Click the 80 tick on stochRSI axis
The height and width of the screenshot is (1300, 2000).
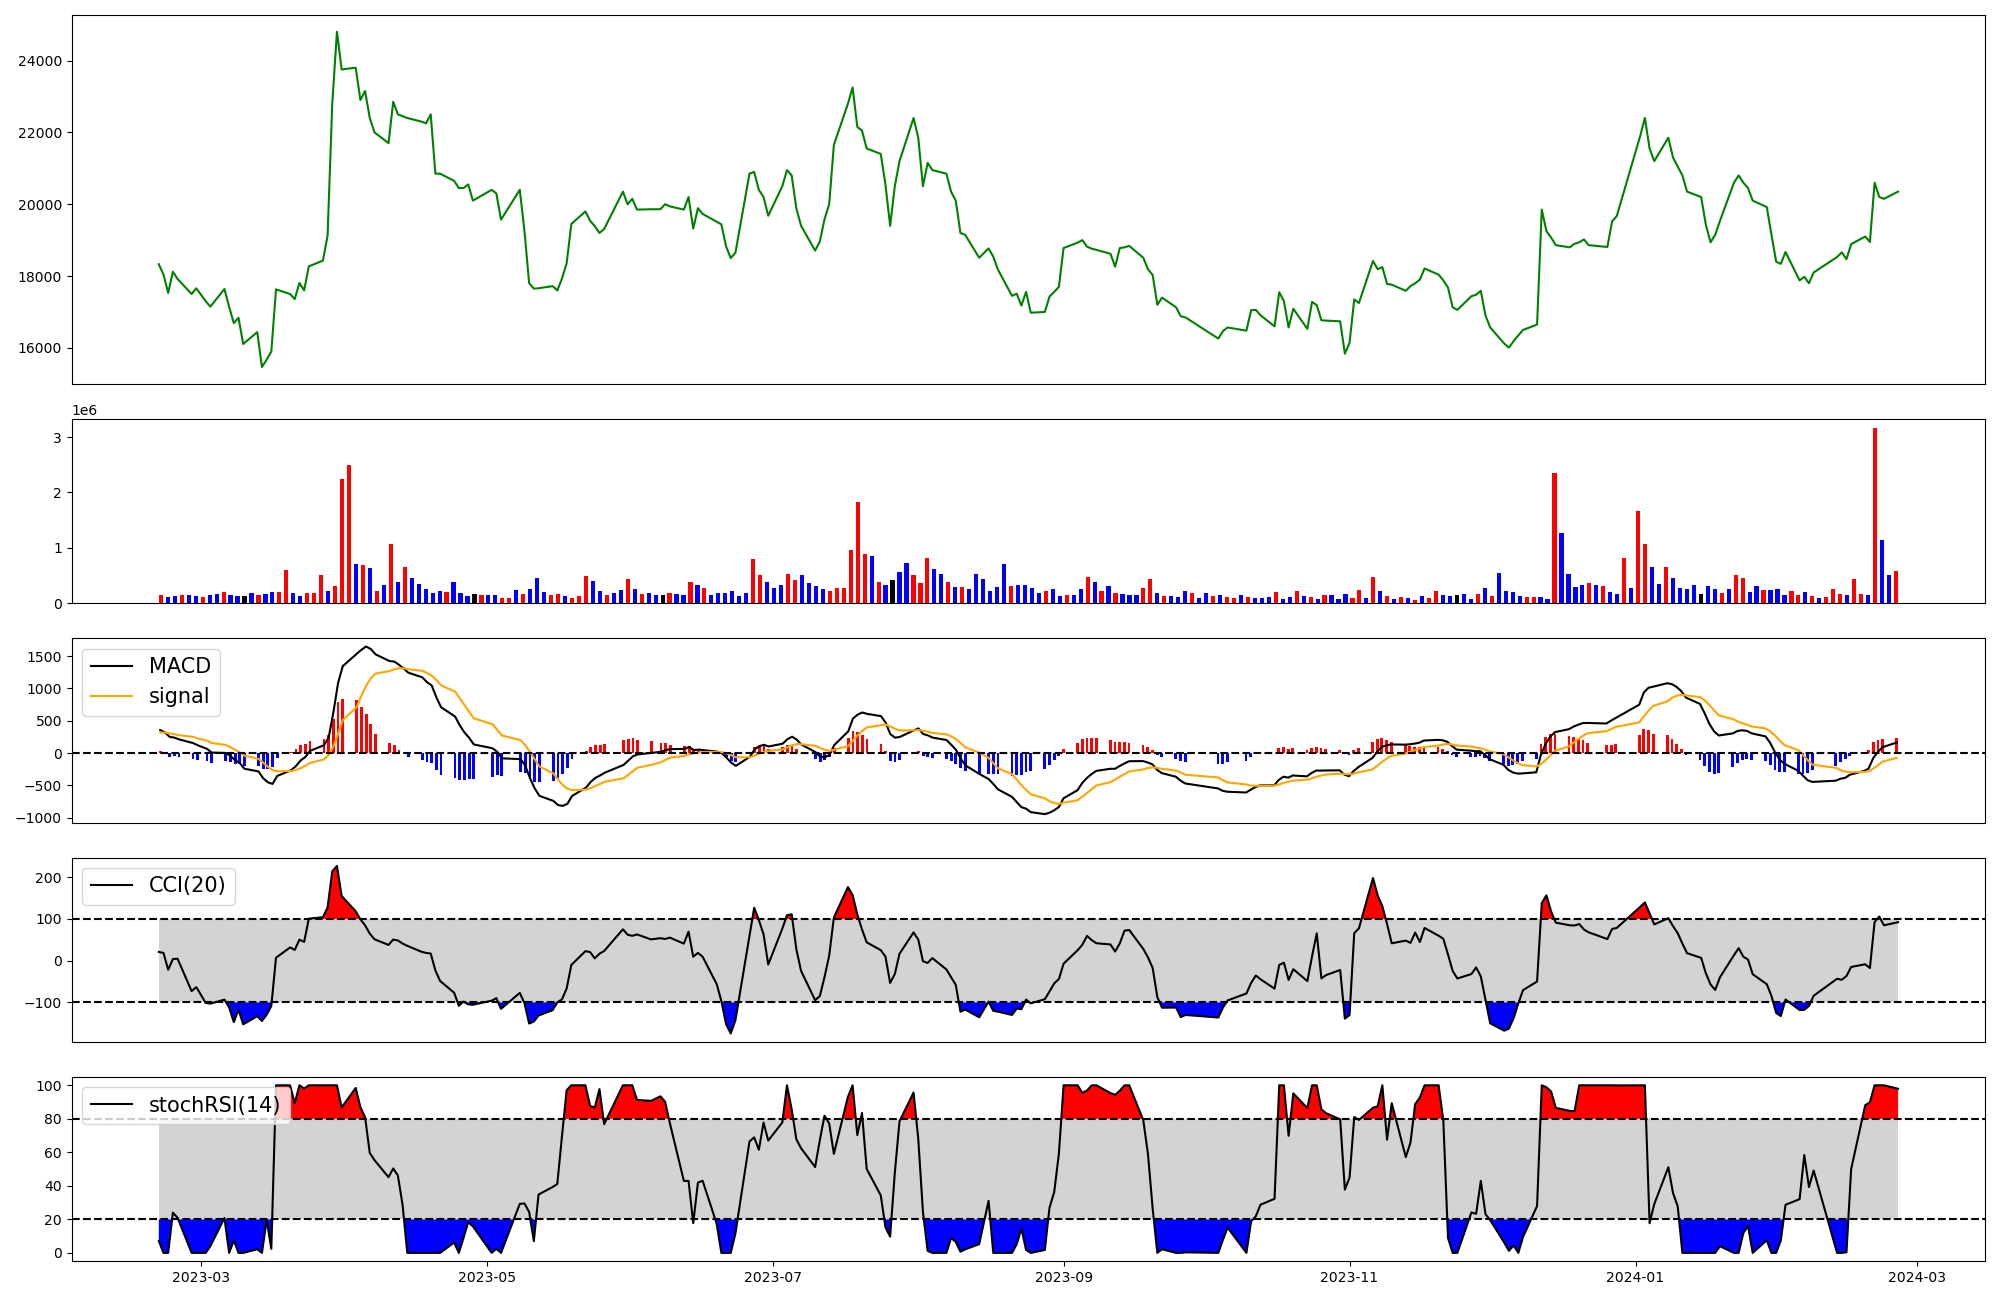pyautogui.click(x=53, y=1120)
